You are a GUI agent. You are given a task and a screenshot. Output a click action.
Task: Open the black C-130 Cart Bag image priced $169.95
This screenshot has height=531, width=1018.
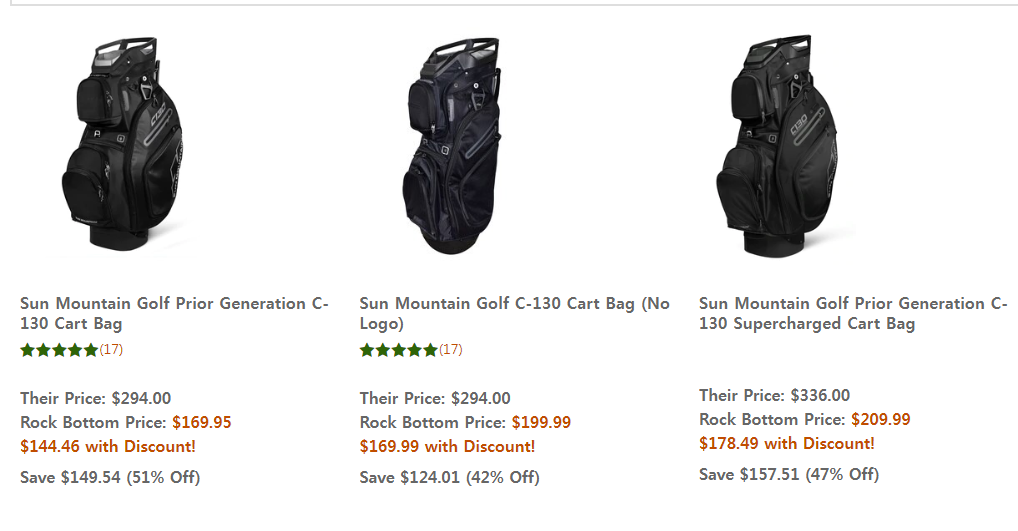click(x=126, y=146)
